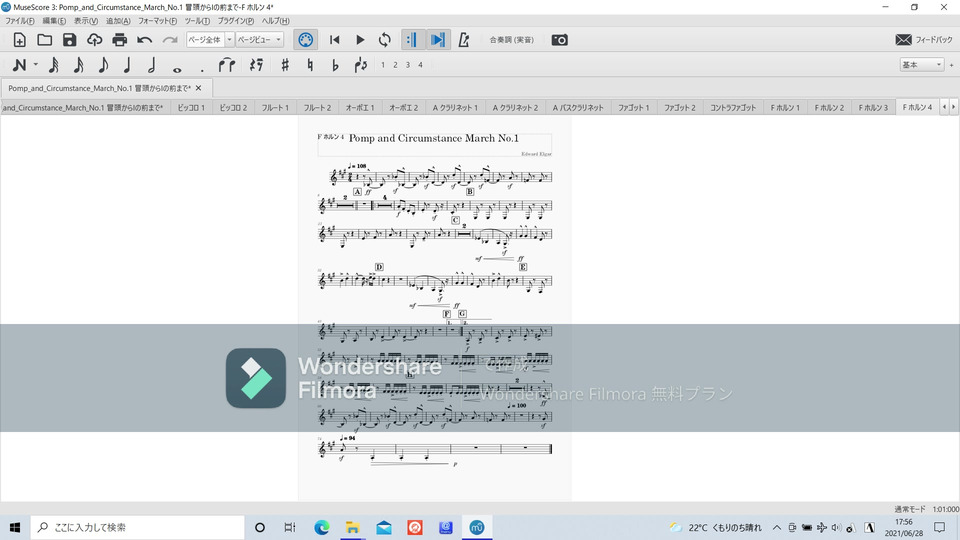
Task: Open the 編集(E) menu
Action: click(x=54, y=21)
